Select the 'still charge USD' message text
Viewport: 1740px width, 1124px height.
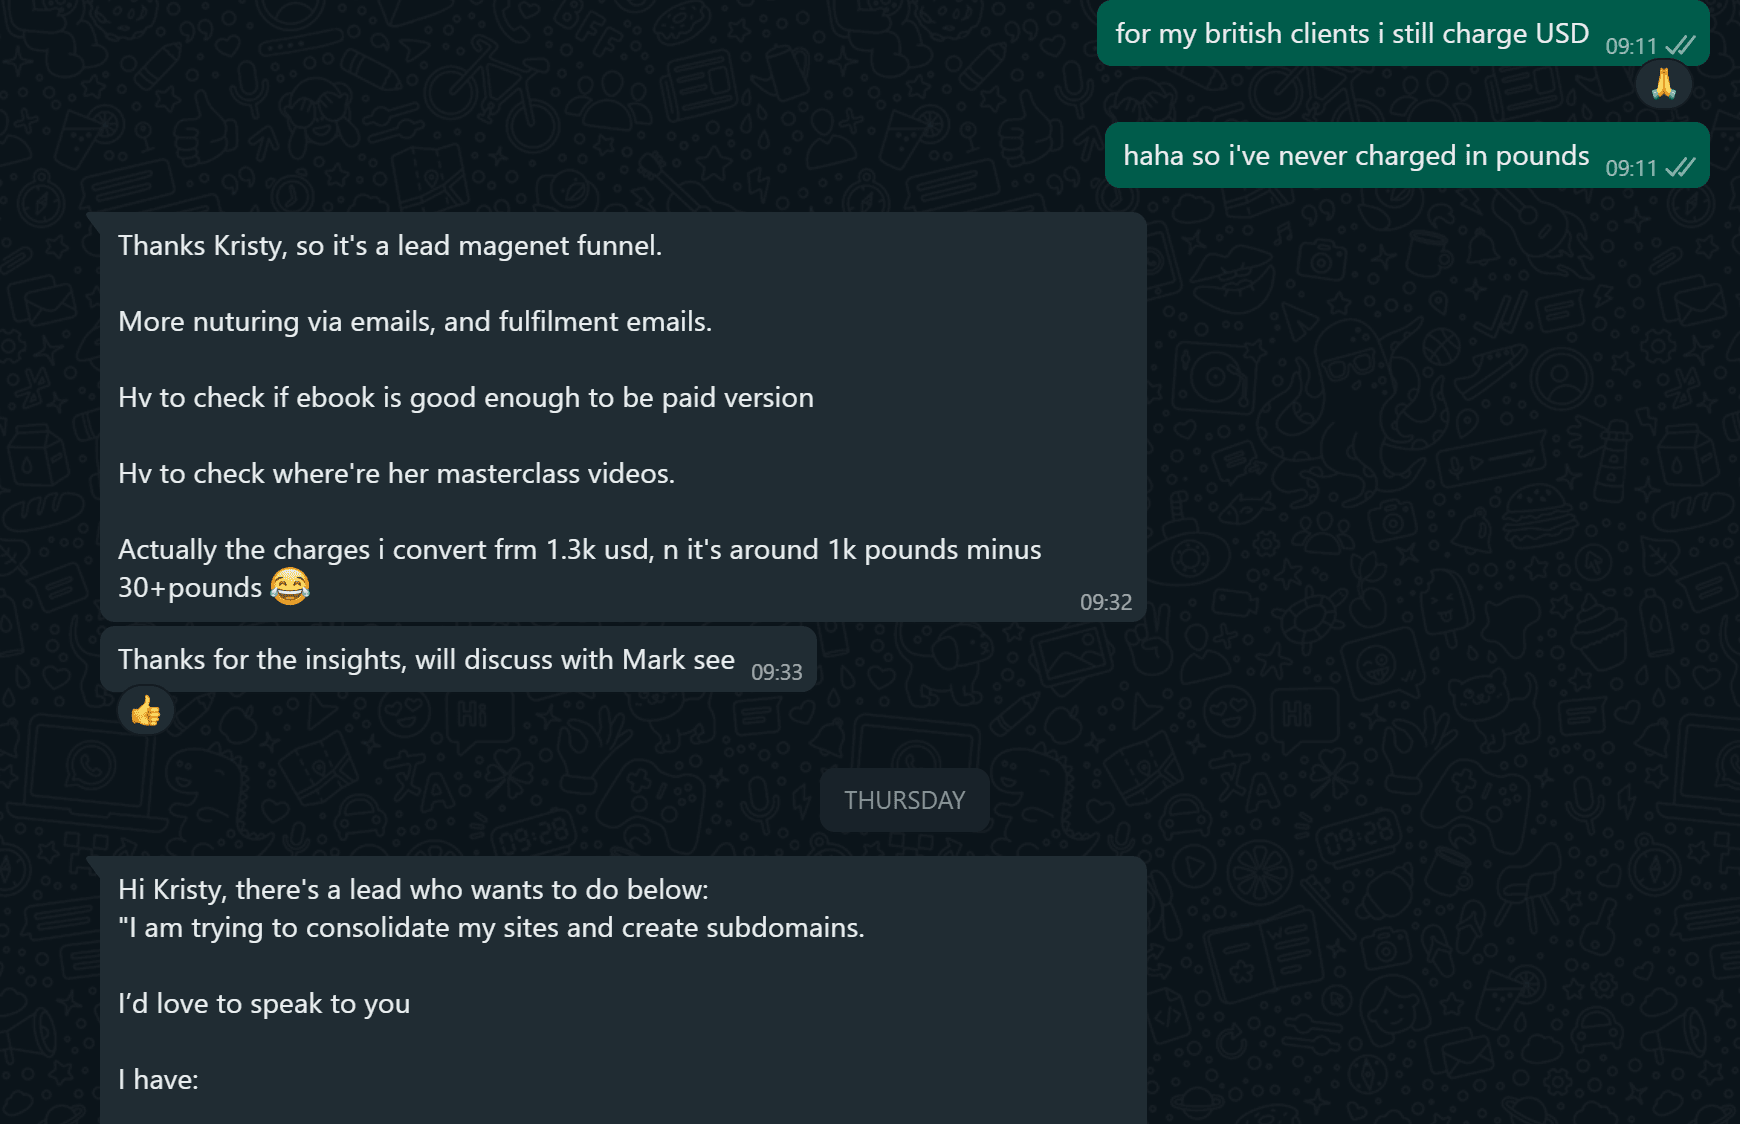1352,34
